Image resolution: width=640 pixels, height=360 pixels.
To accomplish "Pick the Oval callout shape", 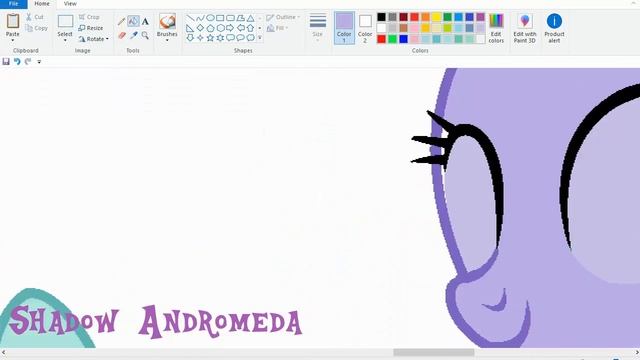I will 240,38.
